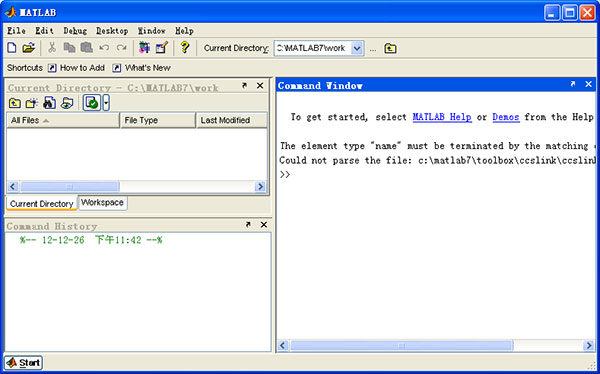Select the Current Directory tab
The image size is (600, 374).
(41, 204)
